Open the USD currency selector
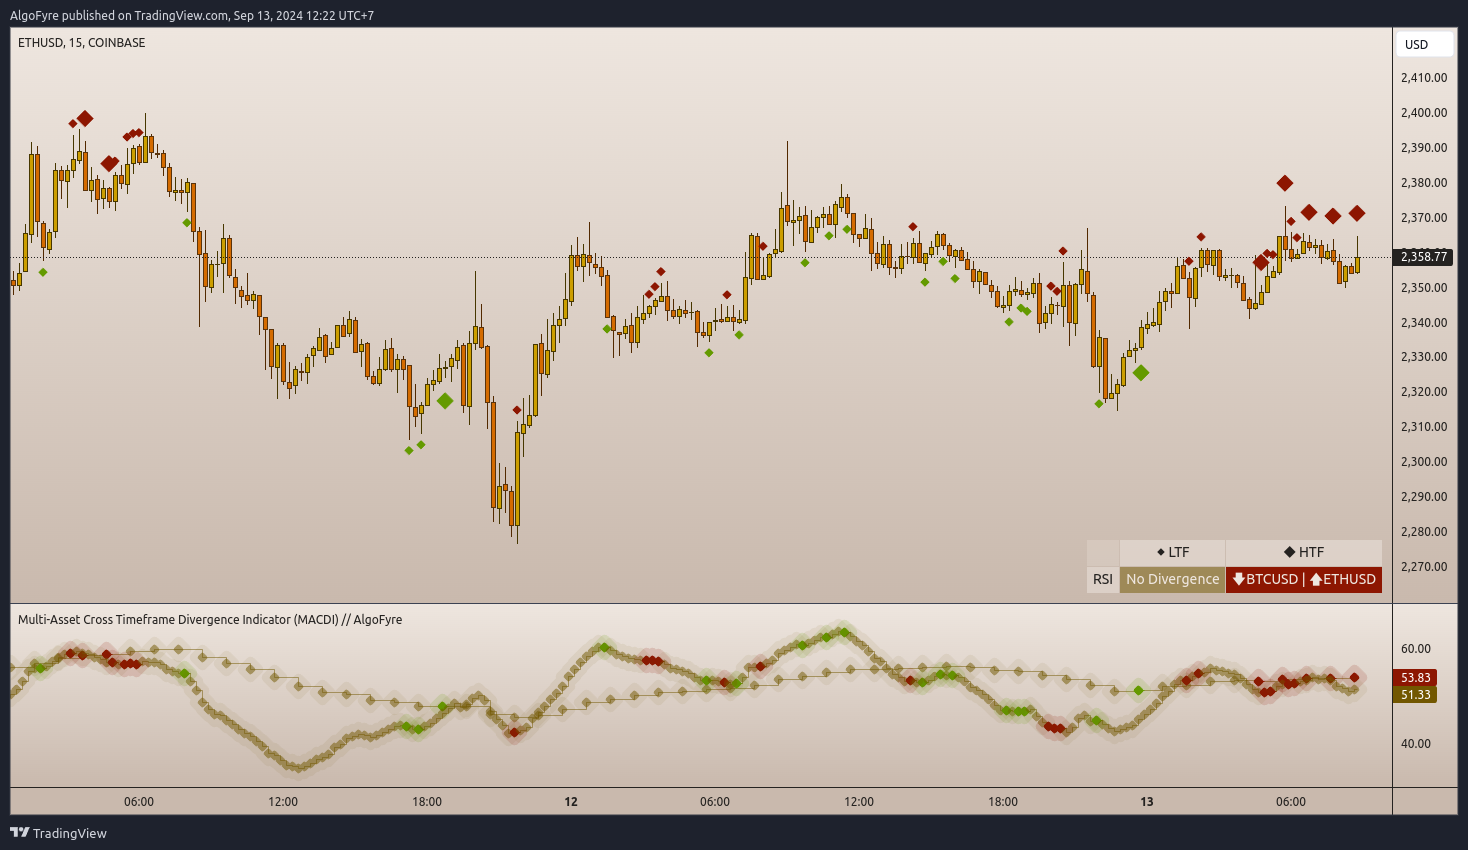Screen dimensions: 1468x850 click(x=1426, y=44)
